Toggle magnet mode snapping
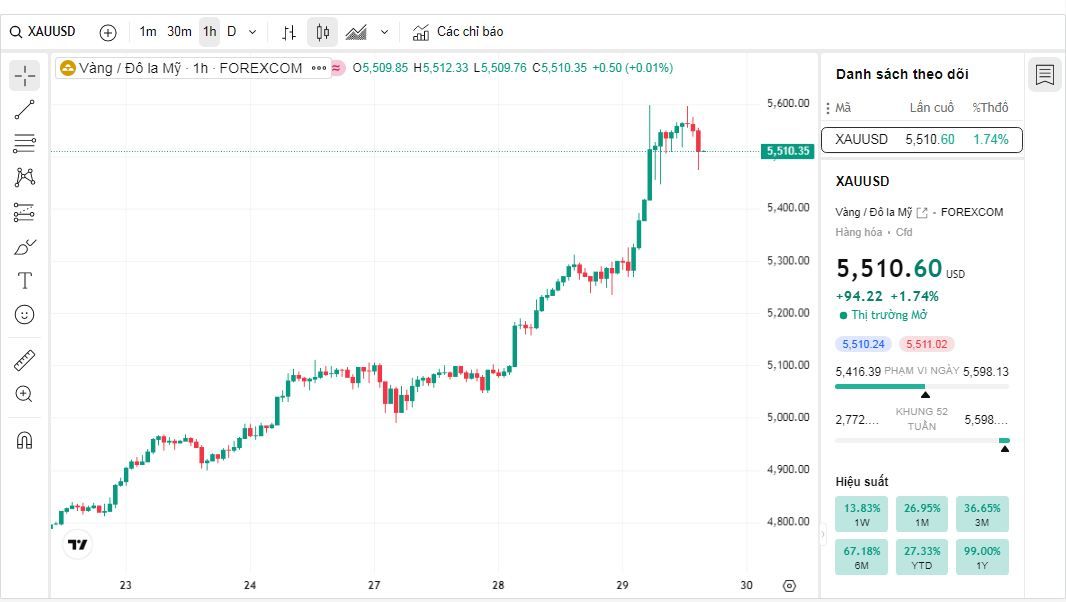 [x=24, y=441]
